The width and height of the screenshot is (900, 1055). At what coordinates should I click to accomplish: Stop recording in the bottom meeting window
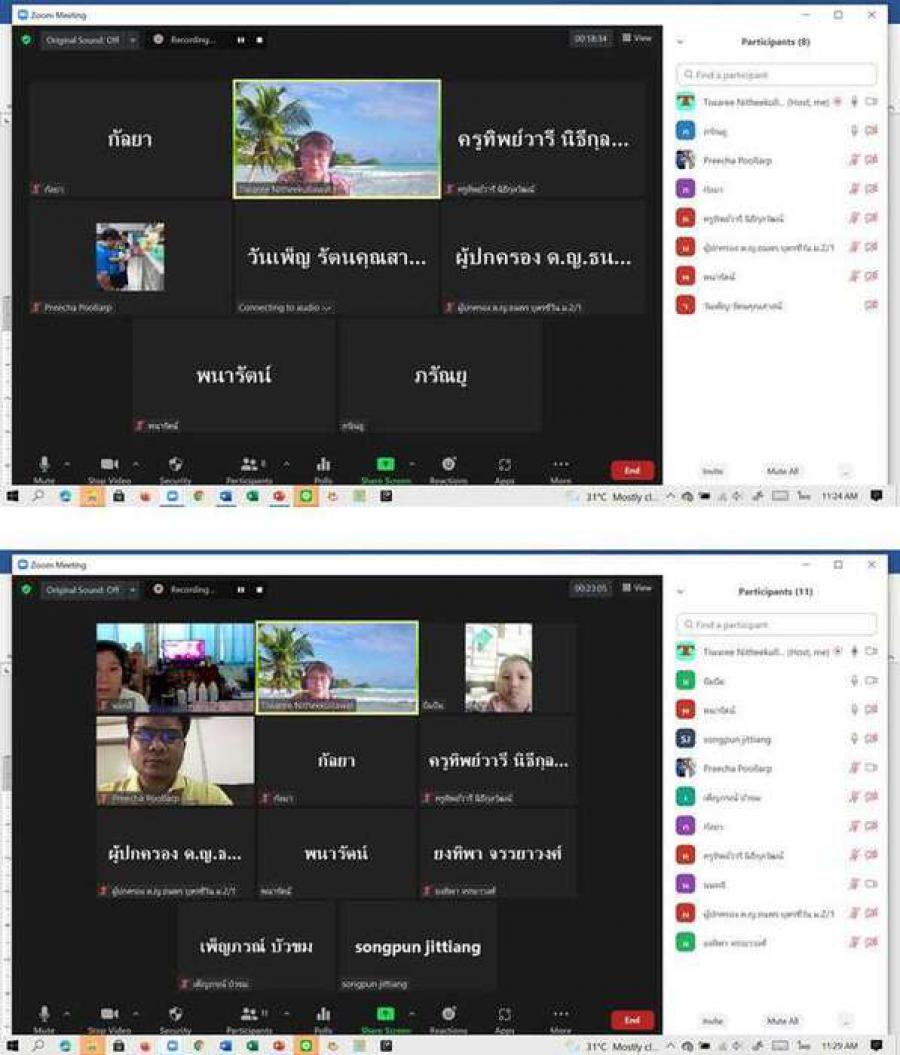[x=259, y=590]
